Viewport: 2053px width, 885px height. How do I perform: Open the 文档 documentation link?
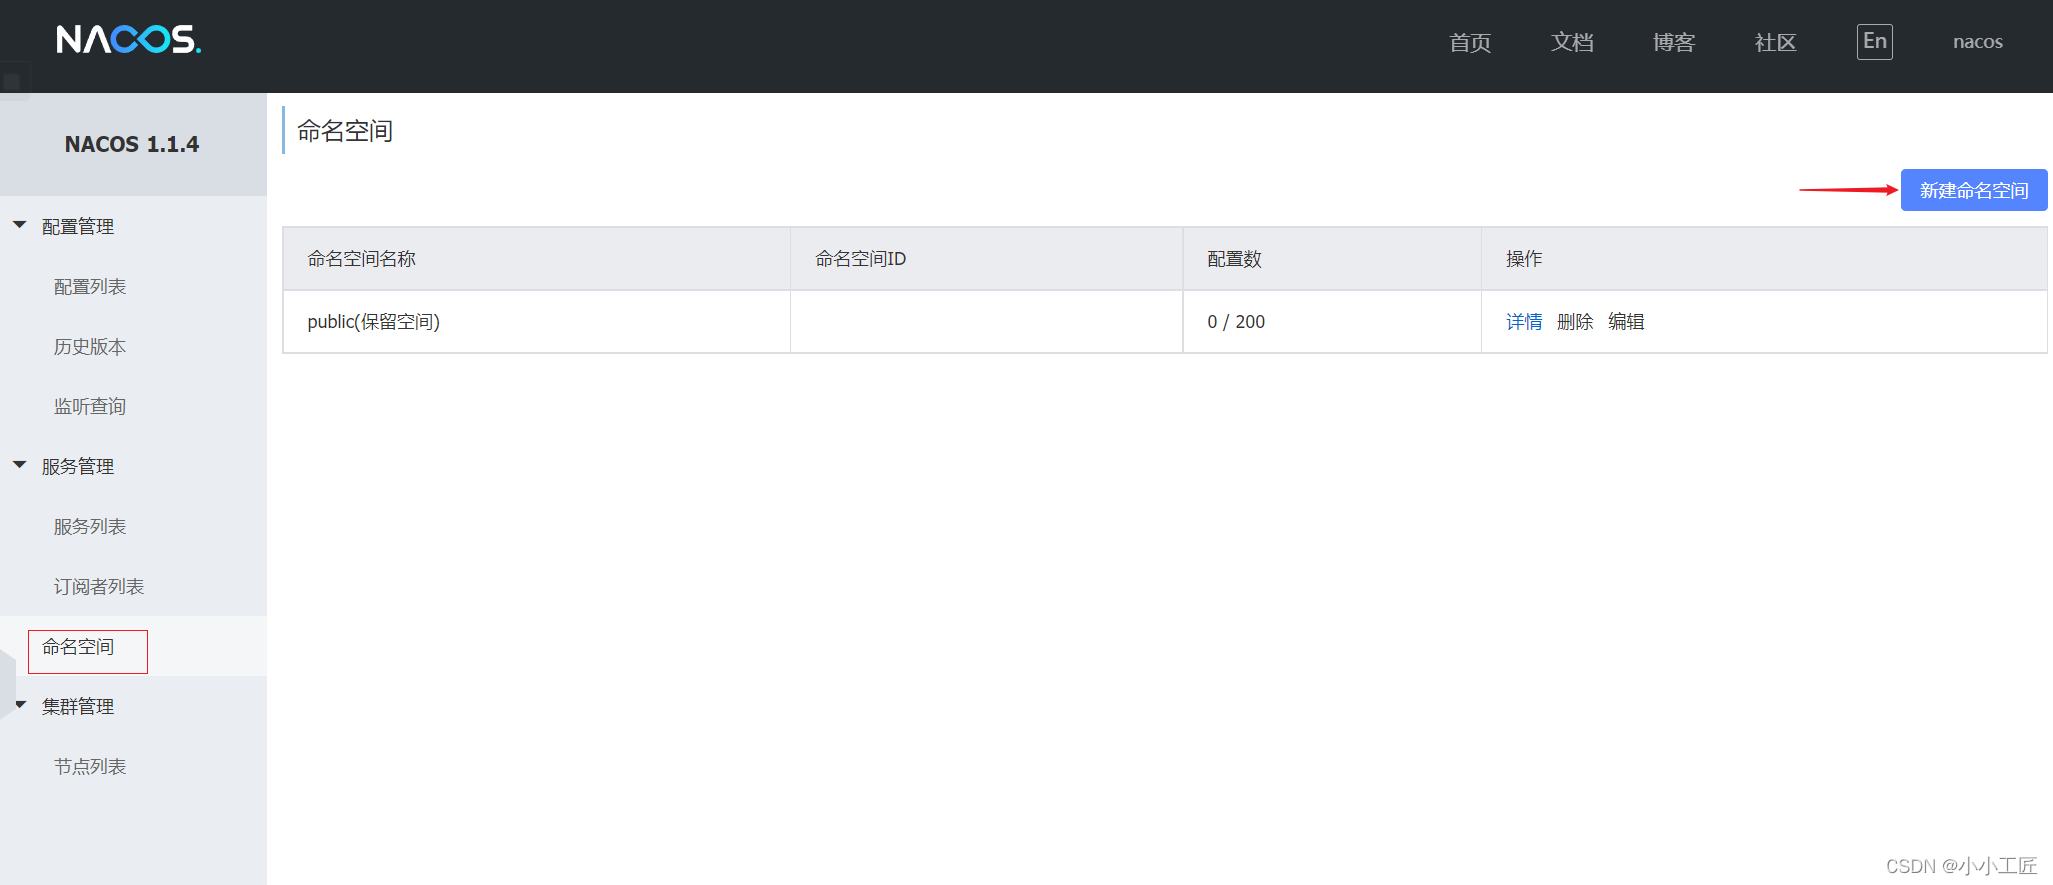tap(1572, 42)
